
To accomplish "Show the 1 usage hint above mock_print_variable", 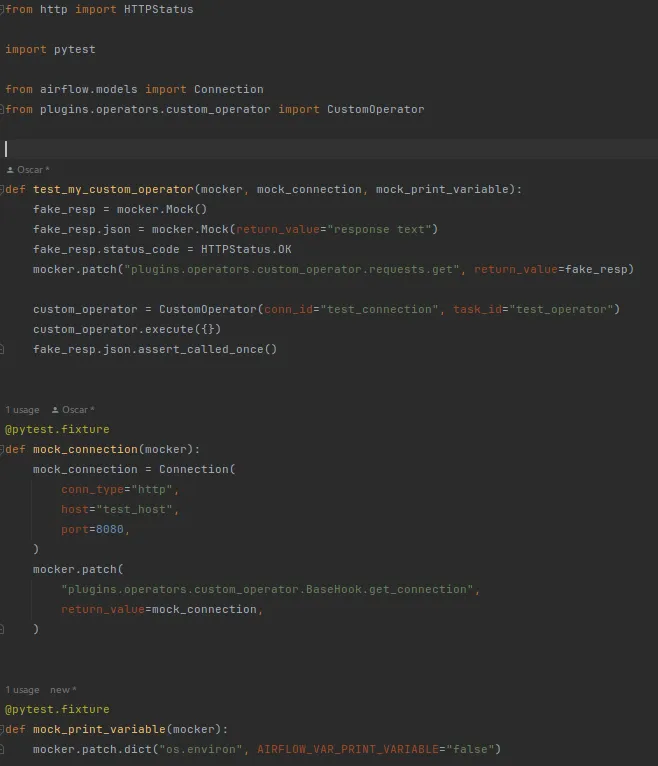I will pyautogui.click(x=22, y=690).
